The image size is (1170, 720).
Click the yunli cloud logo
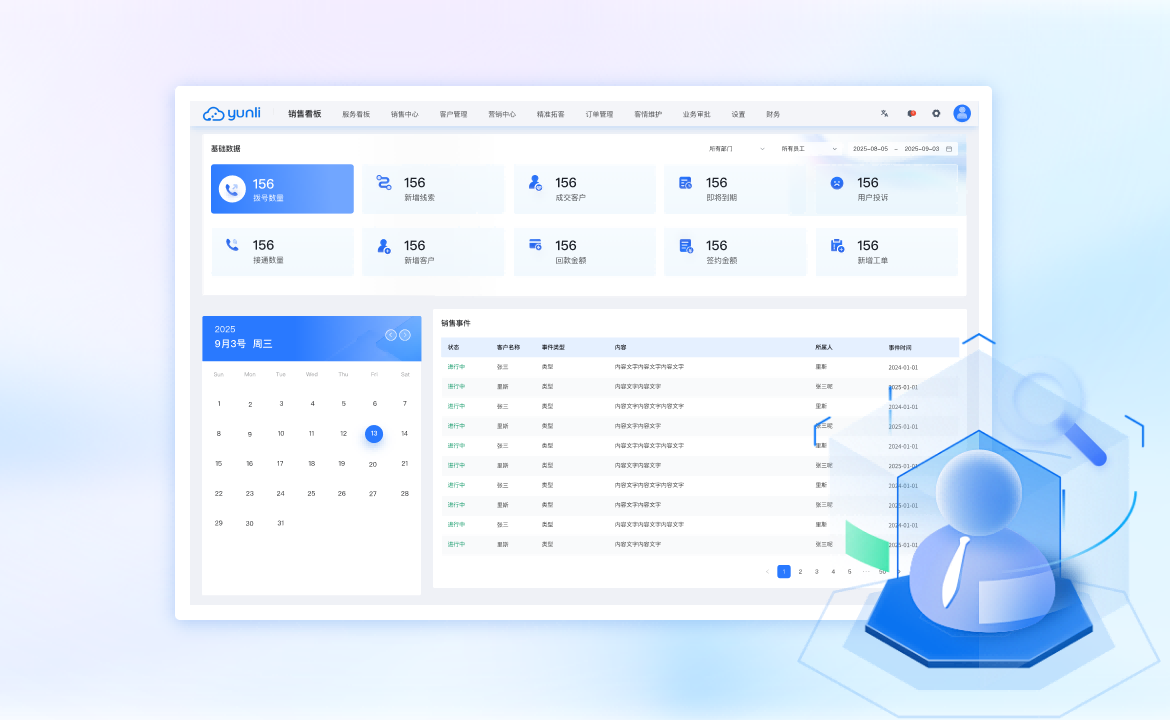pyautogui.click(x=231, y=114)
